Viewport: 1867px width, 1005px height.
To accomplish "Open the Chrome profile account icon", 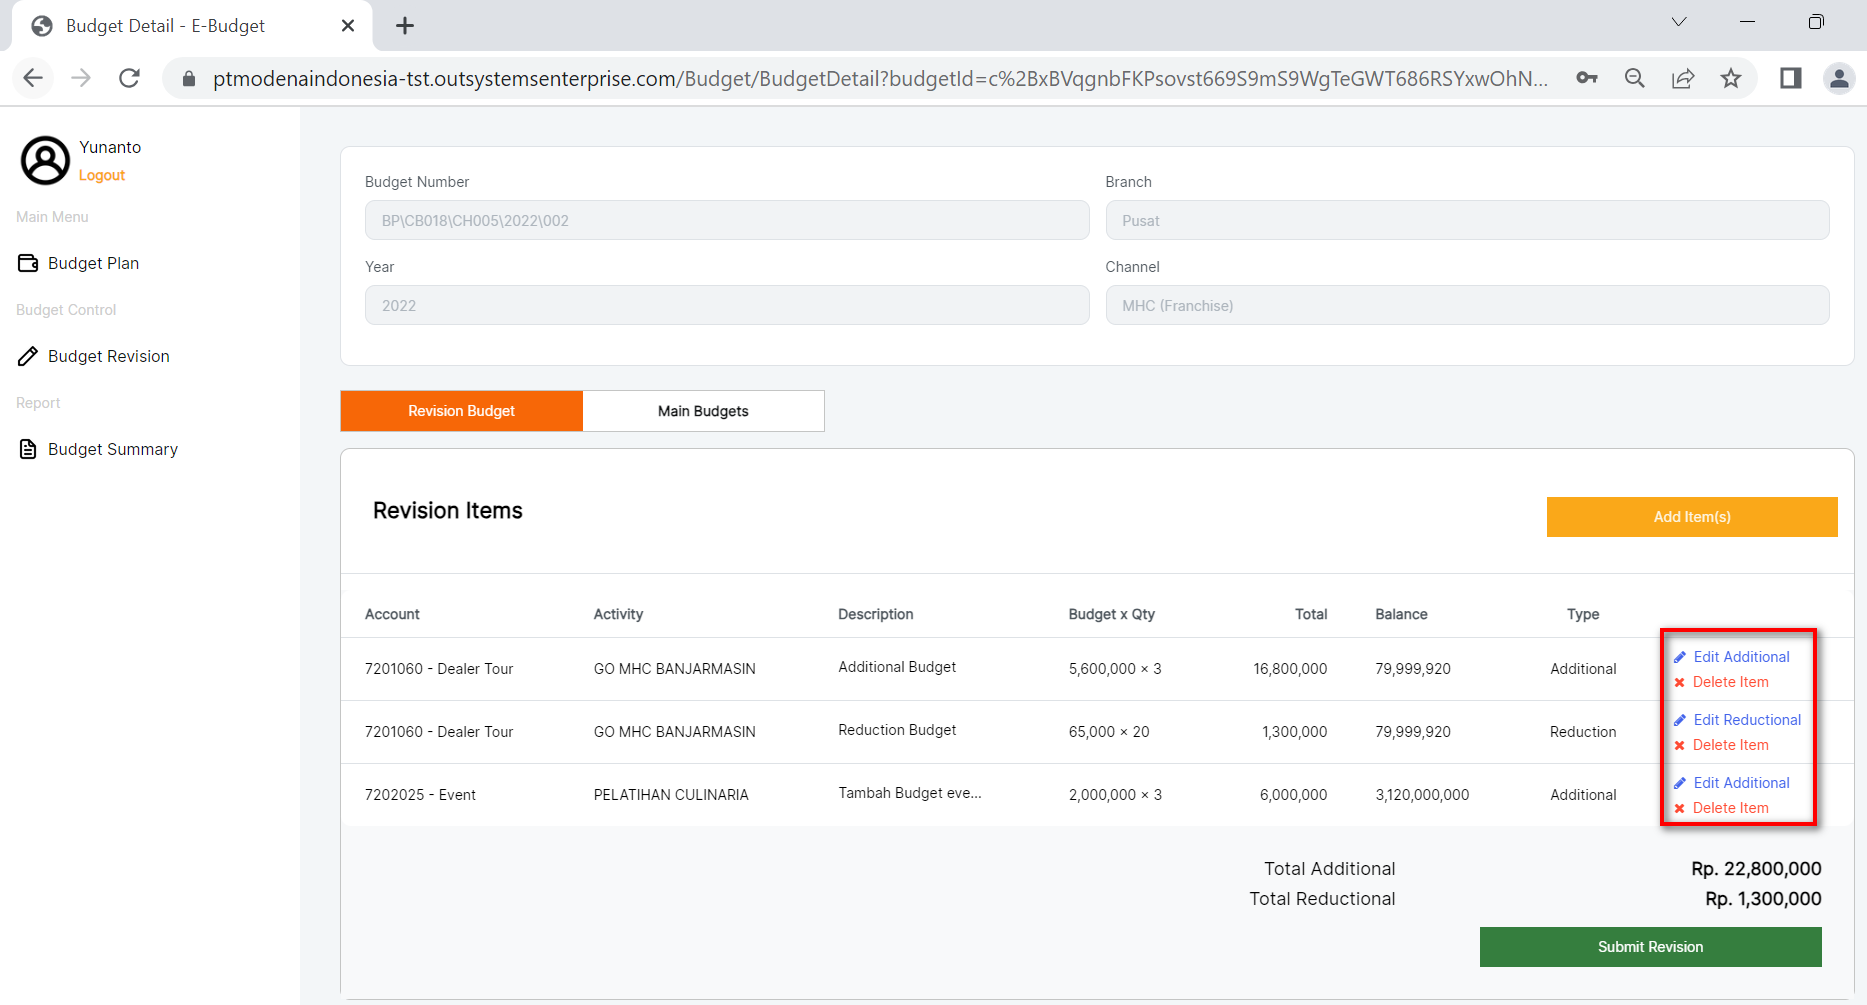I will 1838,78.
